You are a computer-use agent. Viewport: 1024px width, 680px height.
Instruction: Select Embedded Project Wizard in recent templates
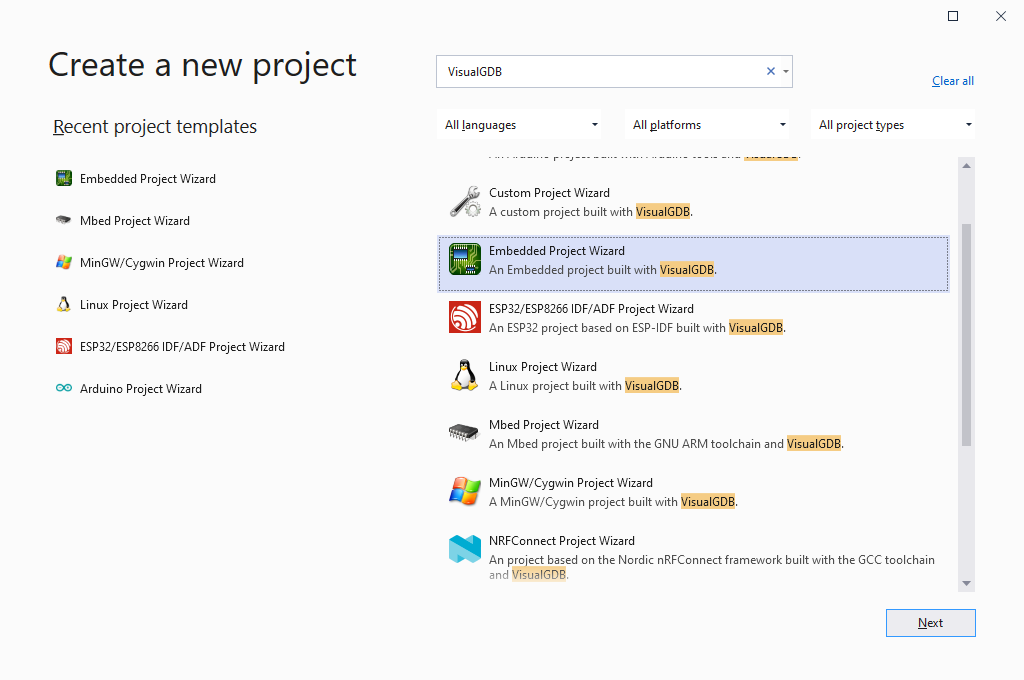click(148, 178)
